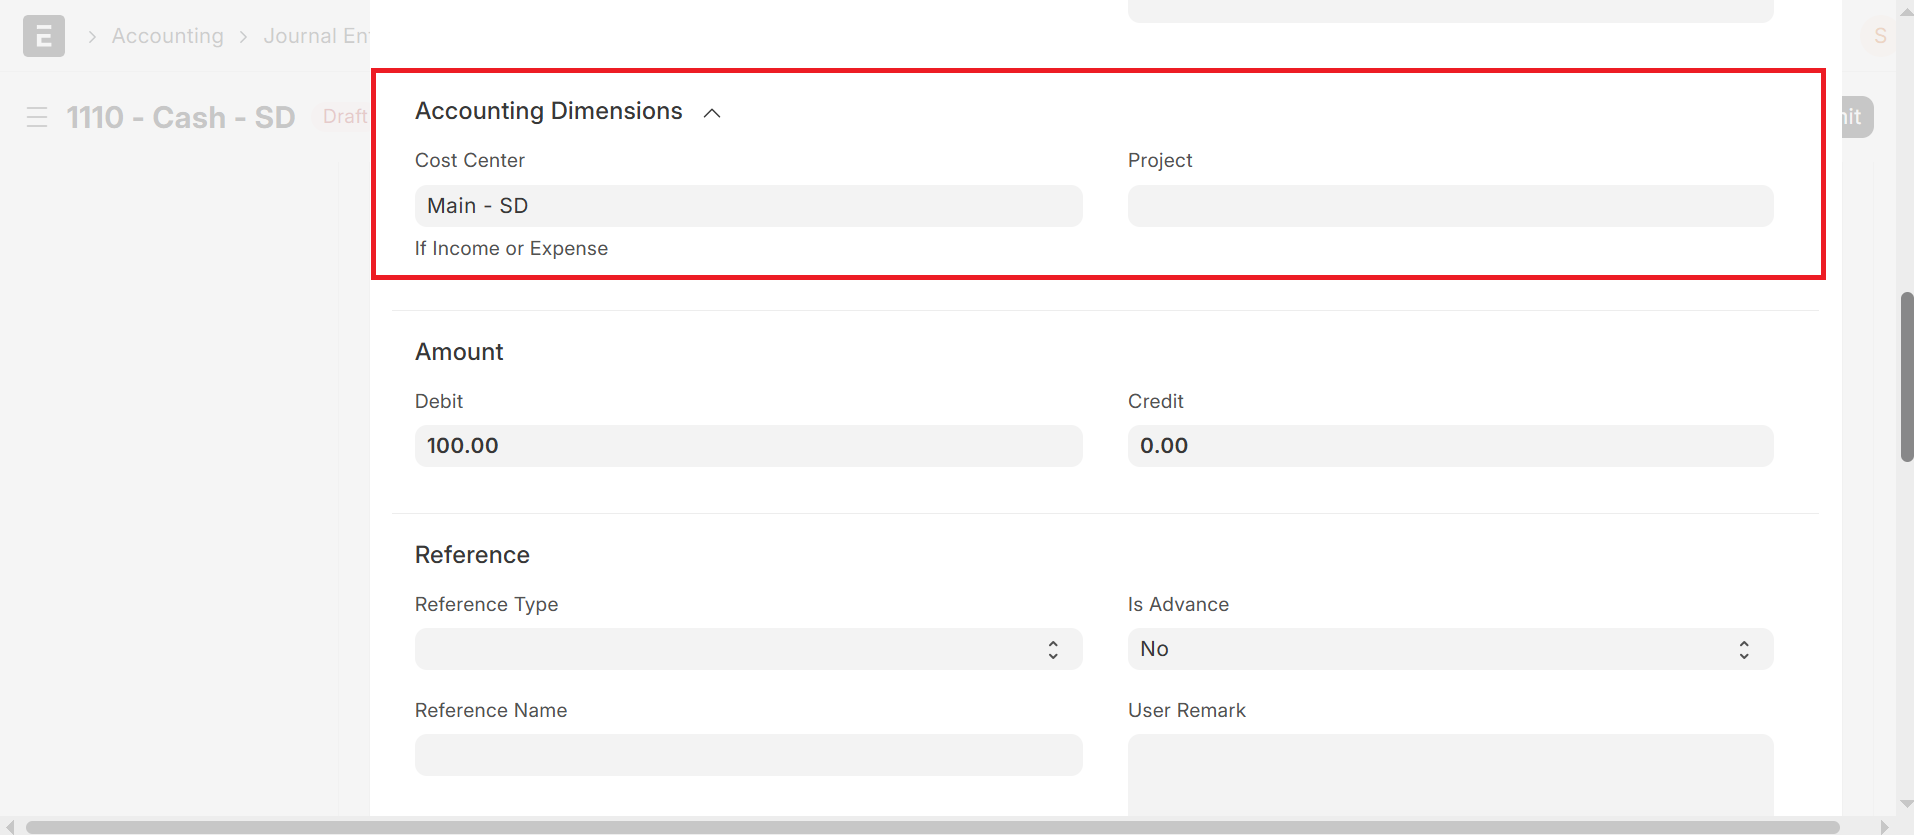
Task: Toggle the sidebar hamburger menu icon
Action: tap(37, 117)
